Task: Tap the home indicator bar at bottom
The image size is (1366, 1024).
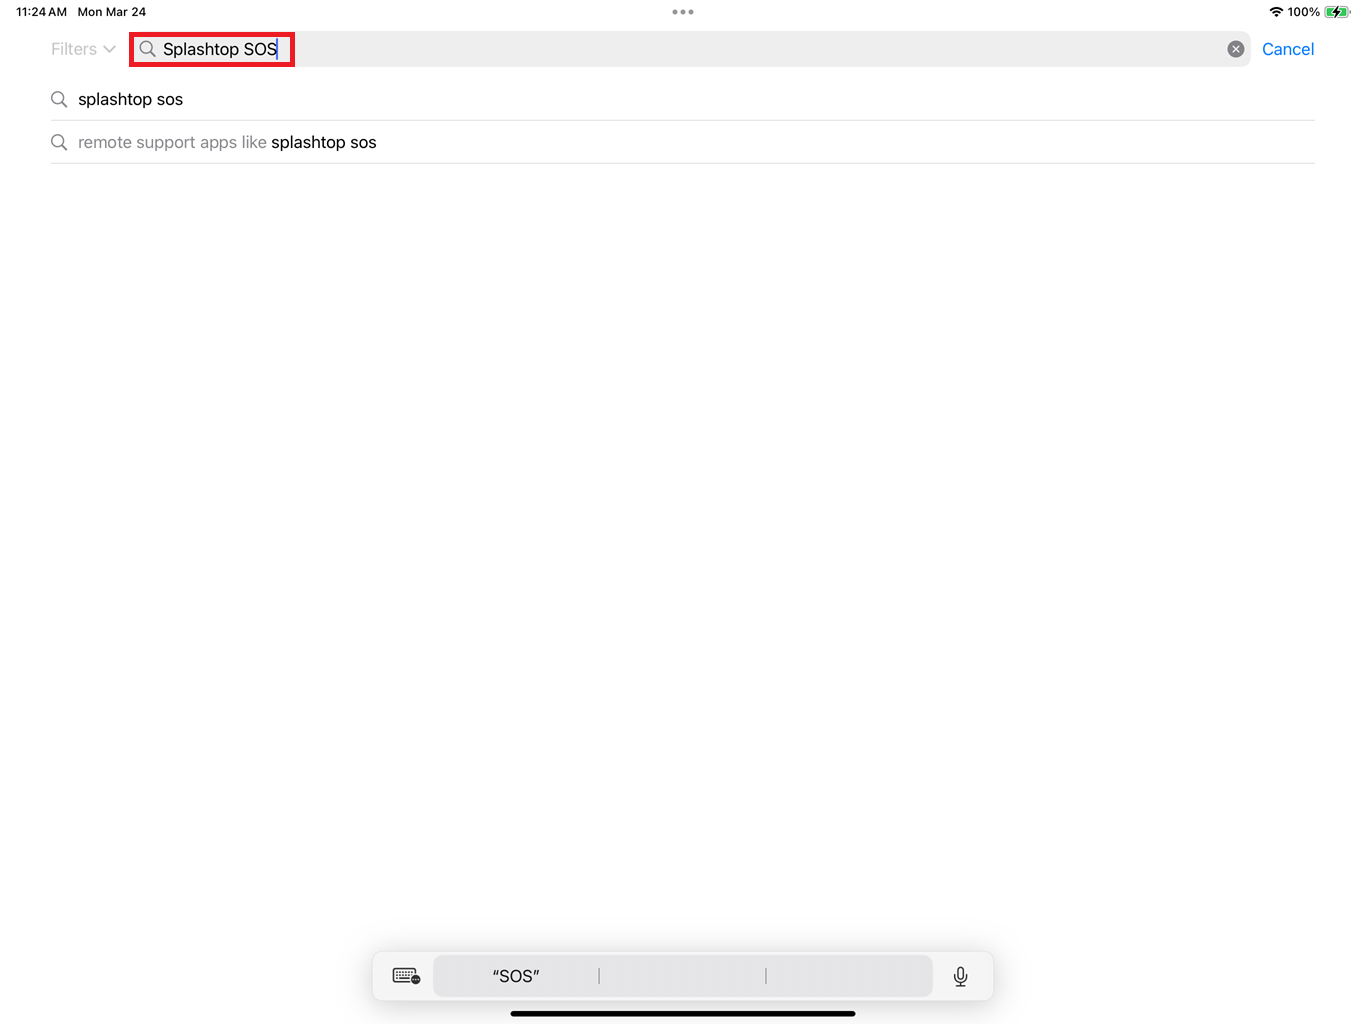Action: (683, 1013)
